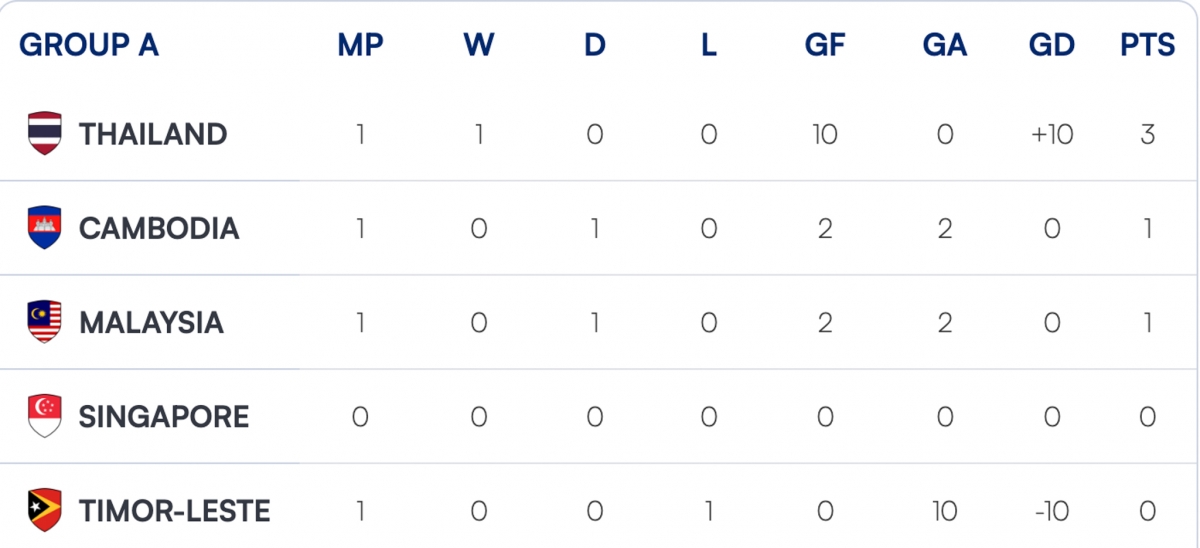Click the W column header
This screenshot has width=1200, height=548.
479,45
